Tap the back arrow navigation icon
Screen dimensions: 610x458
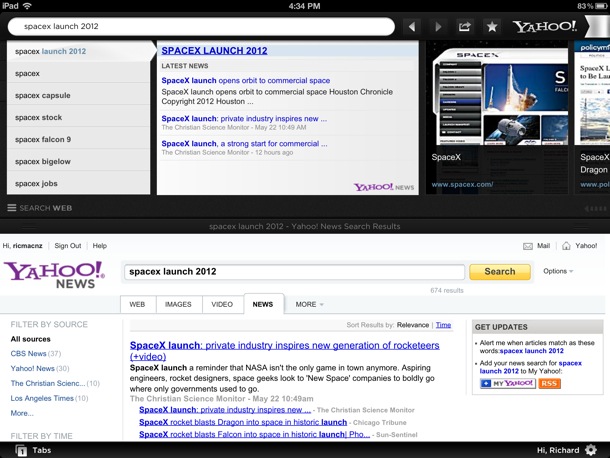coord(412,26)
